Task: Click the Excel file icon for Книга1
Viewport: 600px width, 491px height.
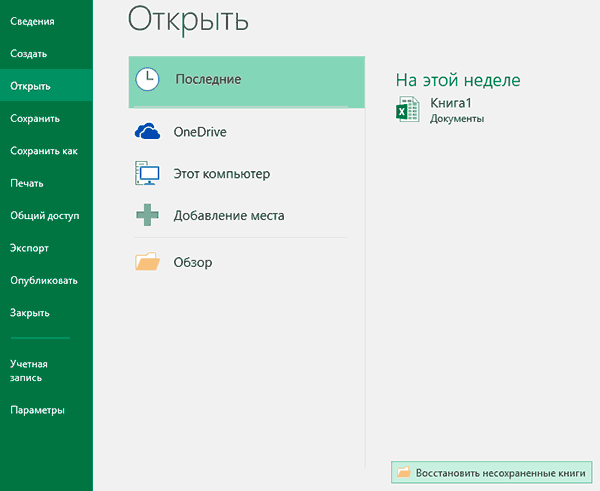Action: coord(408,110)
